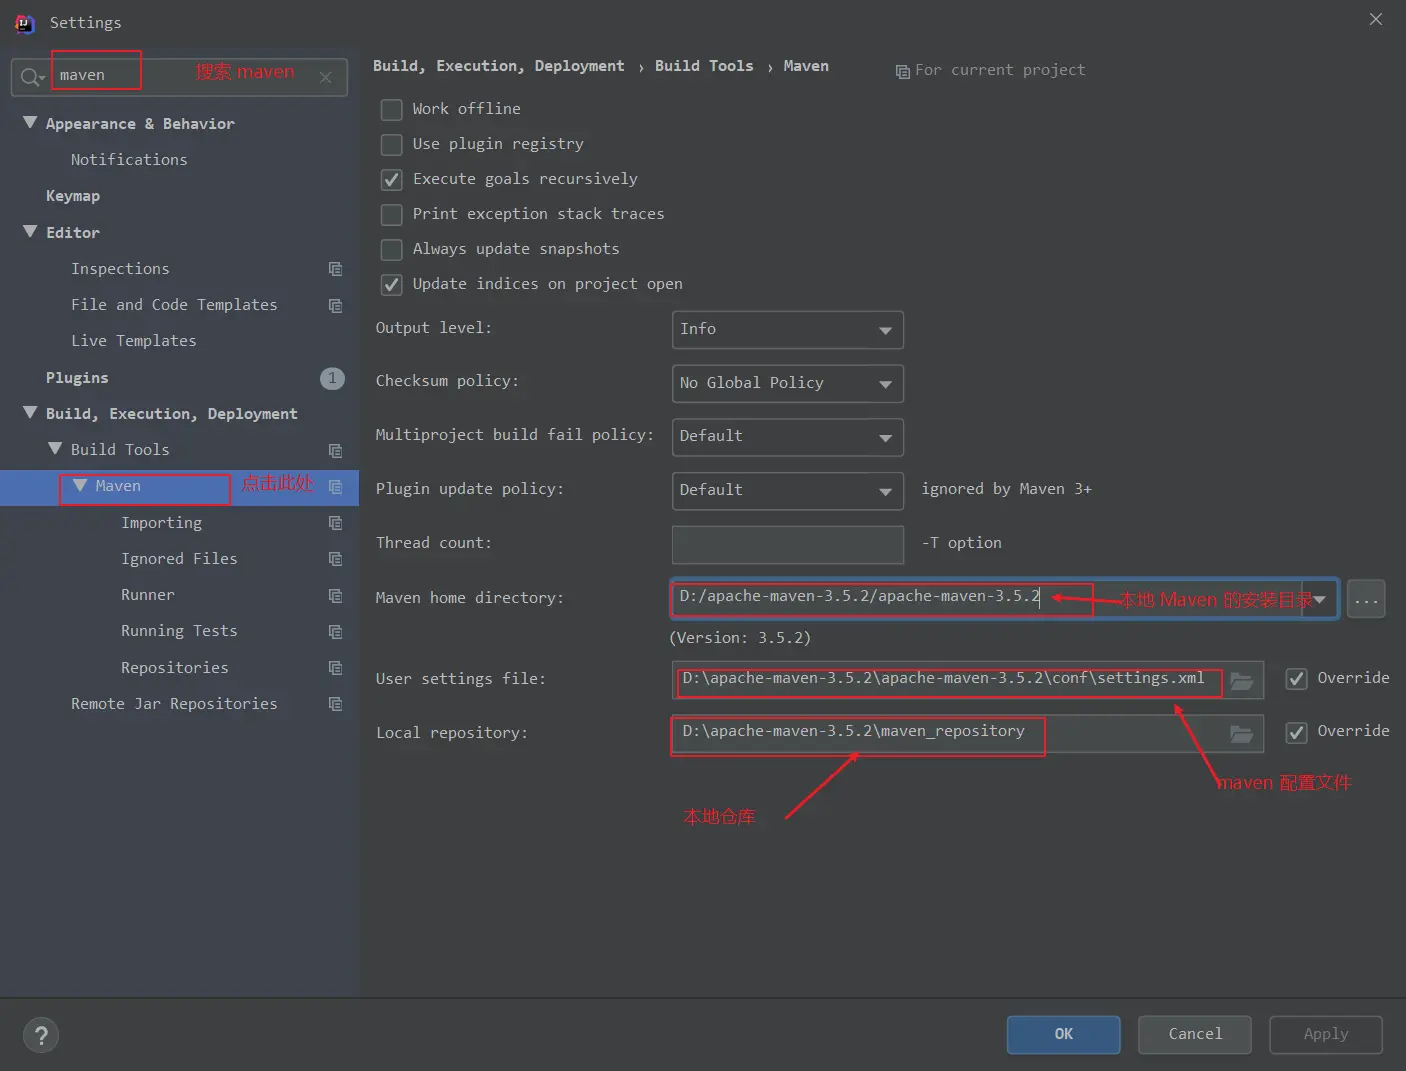
Task: Click project-scope icon beside File and Code Templates
Action: (335, 305)
